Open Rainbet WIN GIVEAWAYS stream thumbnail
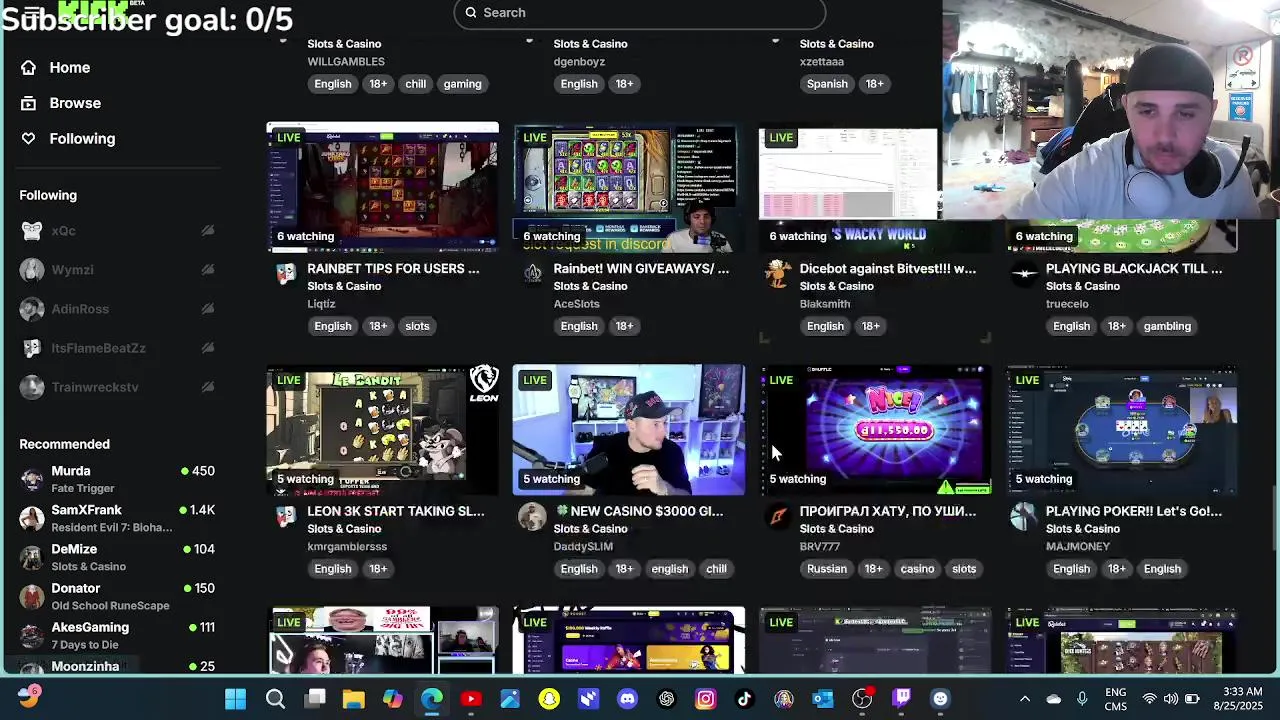The image size is (1280, 720). 628,187
